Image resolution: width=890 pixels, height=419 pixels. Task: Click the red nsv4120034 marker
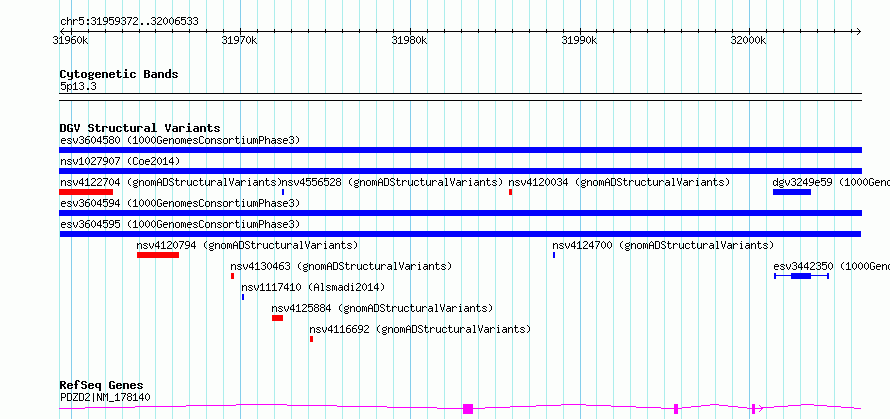point(510,192)
